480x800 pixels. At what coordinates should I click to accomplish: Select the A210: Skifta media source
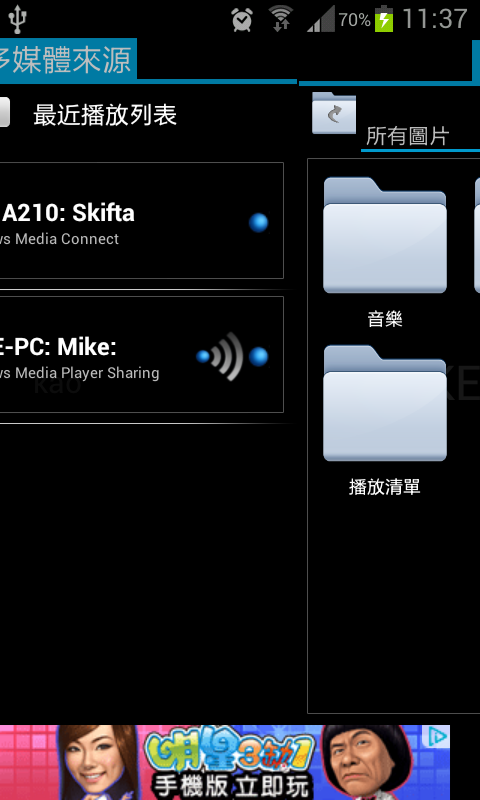[141, 220]
